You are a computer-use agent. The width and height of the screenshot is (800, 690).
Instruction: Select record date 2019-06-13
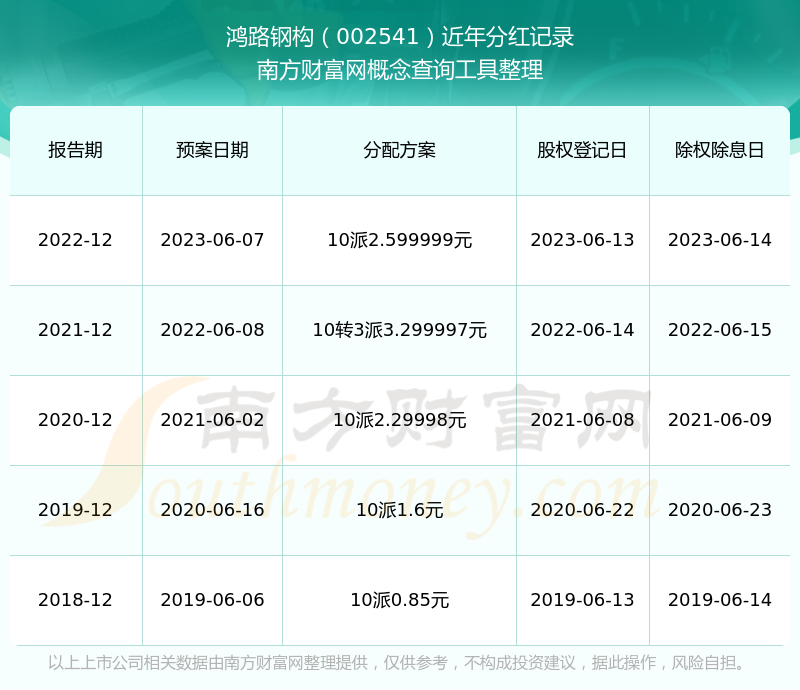click(582, 600)
